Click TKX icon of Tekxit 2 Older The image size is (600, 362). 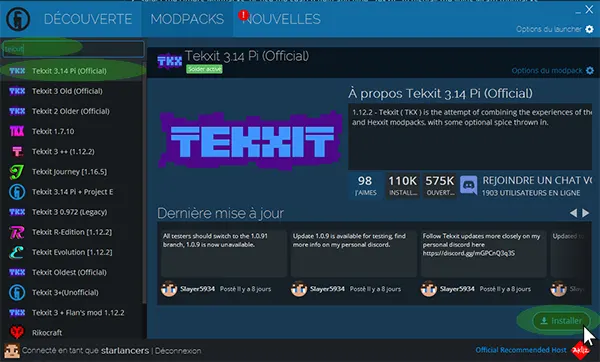tap(17, 111)
